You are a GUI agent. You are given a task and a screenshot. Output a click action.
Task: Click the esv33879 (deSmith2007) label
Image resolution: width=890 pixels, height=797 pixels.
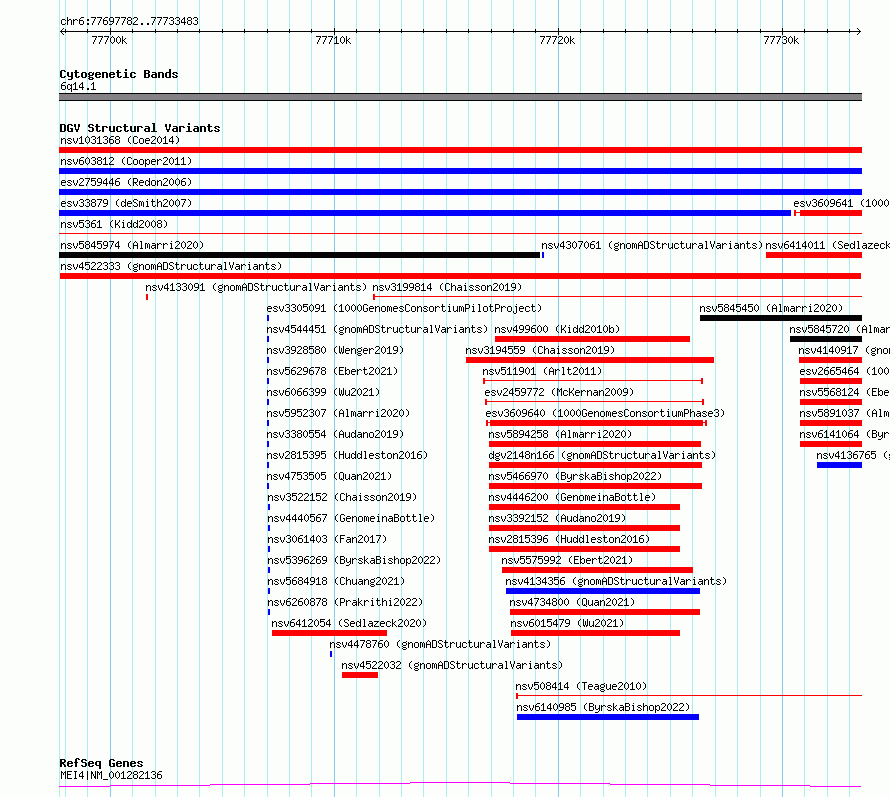tap(126, 203)
